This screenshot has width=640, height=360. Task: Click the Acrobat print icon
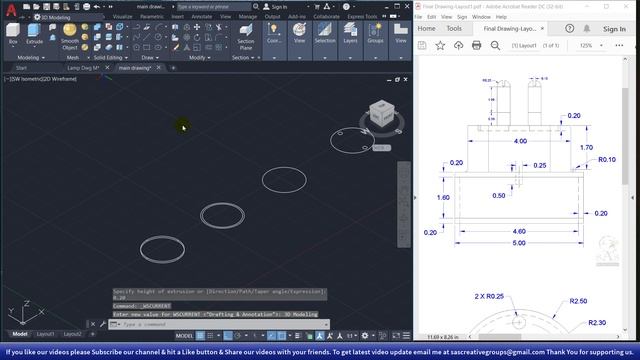tap(476, 45)
